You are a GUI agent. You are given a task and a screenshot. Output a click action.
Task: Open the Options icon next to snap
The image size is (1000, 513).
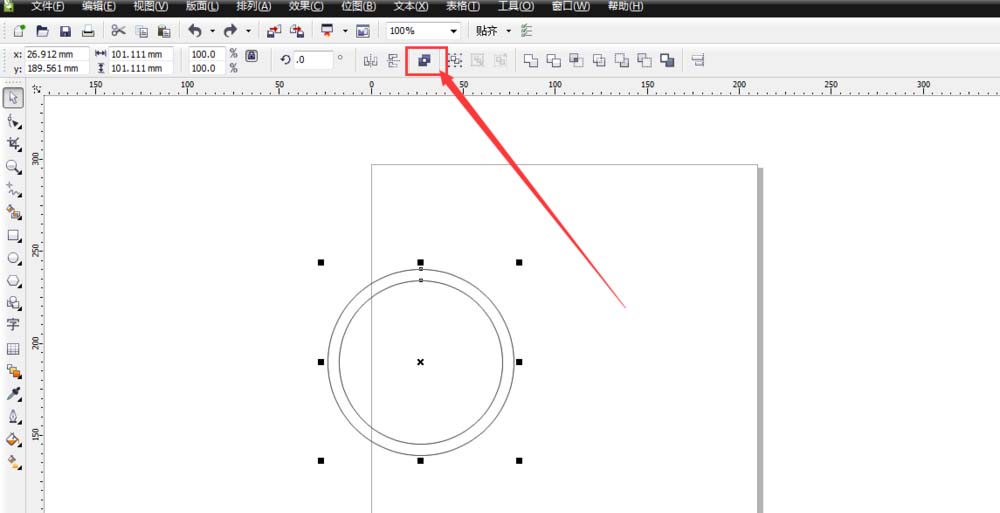click(526, 31)
